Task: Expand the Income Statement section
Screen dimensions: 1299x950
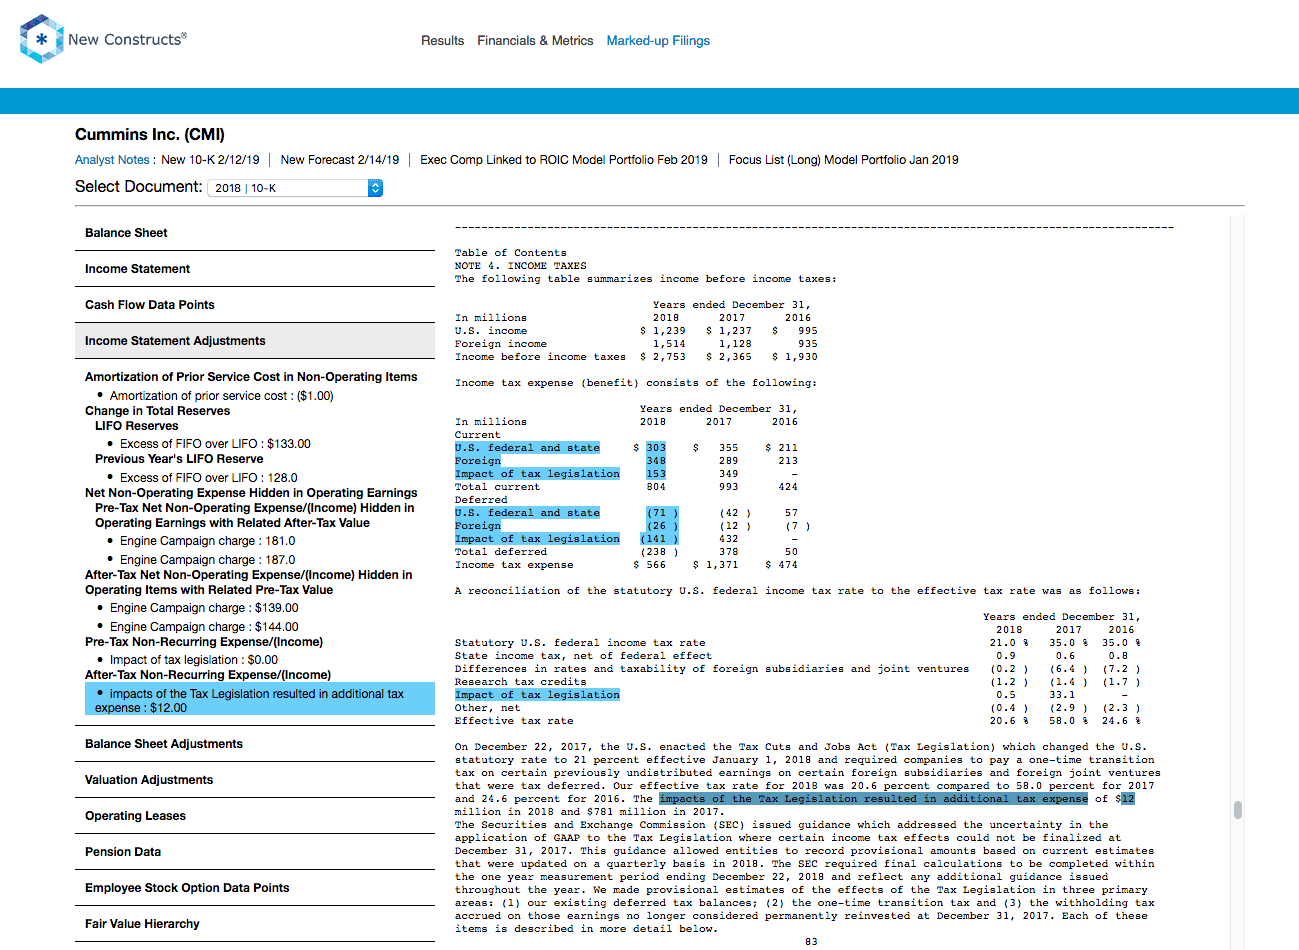Action: click(x=255, y=269)
